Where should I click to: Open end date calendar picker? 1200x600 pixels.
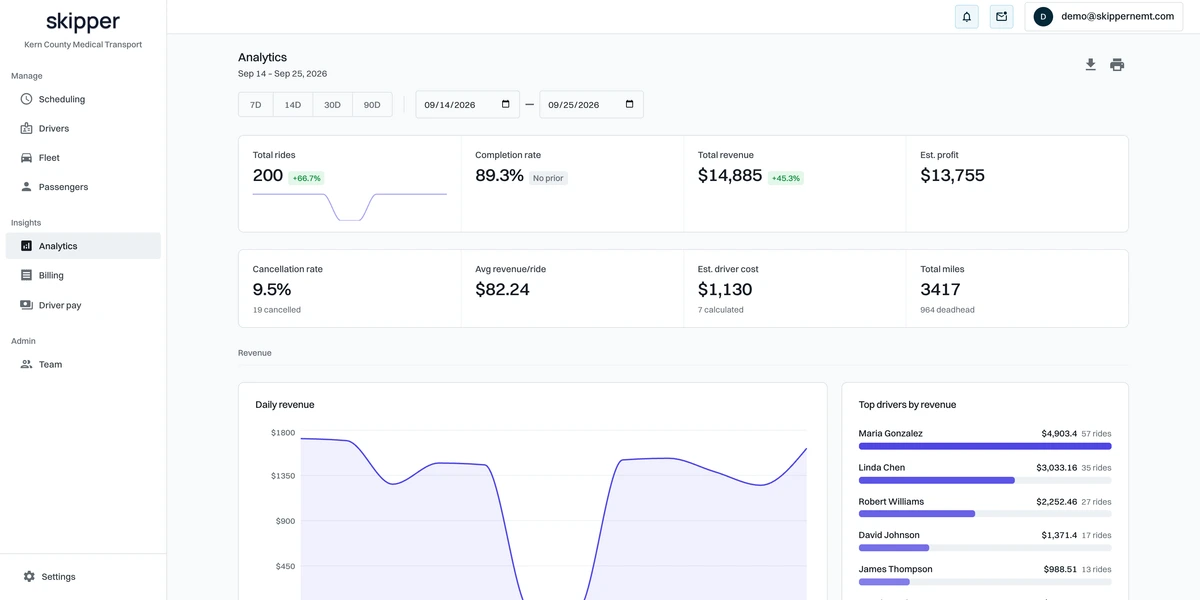[x=629, y=104]
